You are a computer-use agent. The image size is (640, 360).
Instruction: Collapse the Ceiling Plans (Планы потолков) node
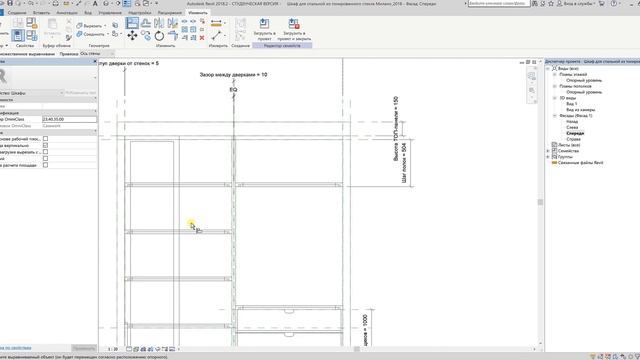pyautogui.click(x=555, y=86)
